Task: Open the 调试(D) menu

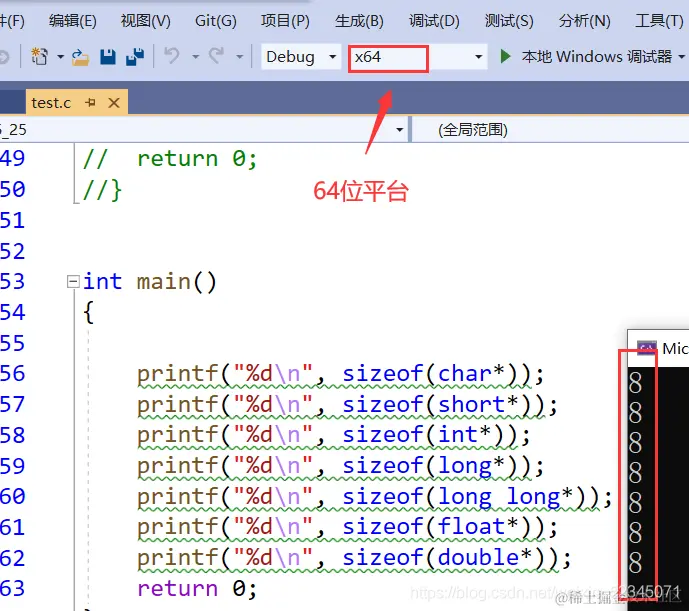Action: tap(434, 21)
